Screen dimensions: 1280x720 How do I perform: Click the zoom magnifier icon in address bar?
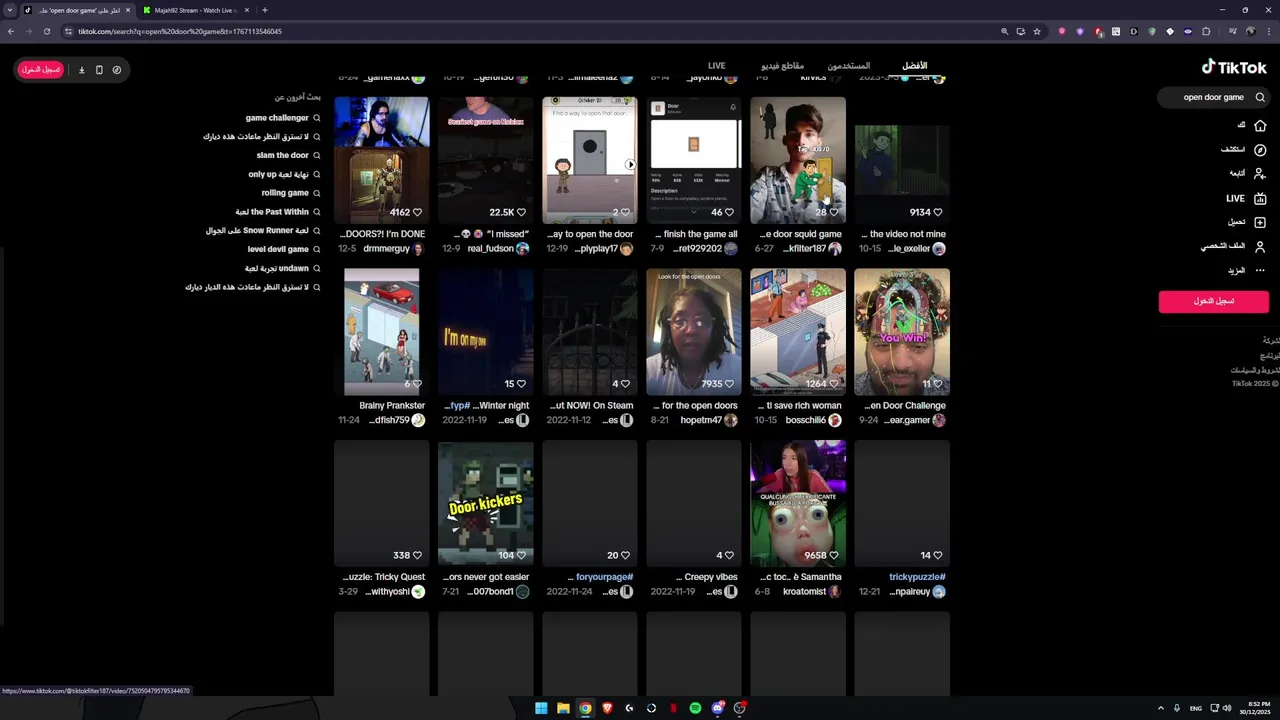[x=1004, y=31]
